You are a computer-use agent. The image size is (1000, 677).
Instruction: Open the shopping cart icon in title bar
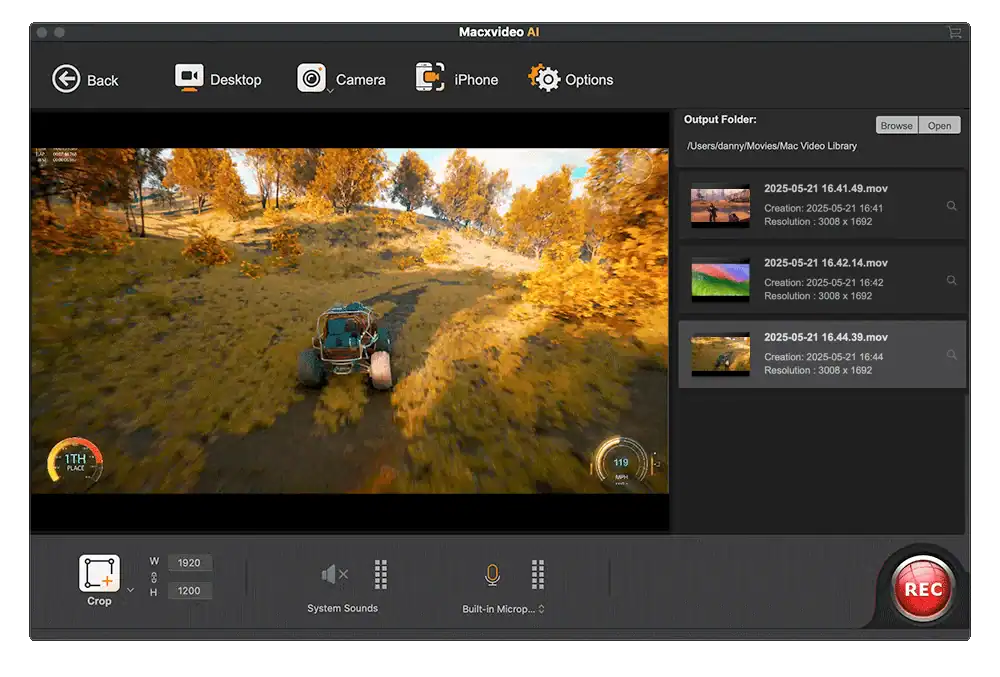point(954,32)
